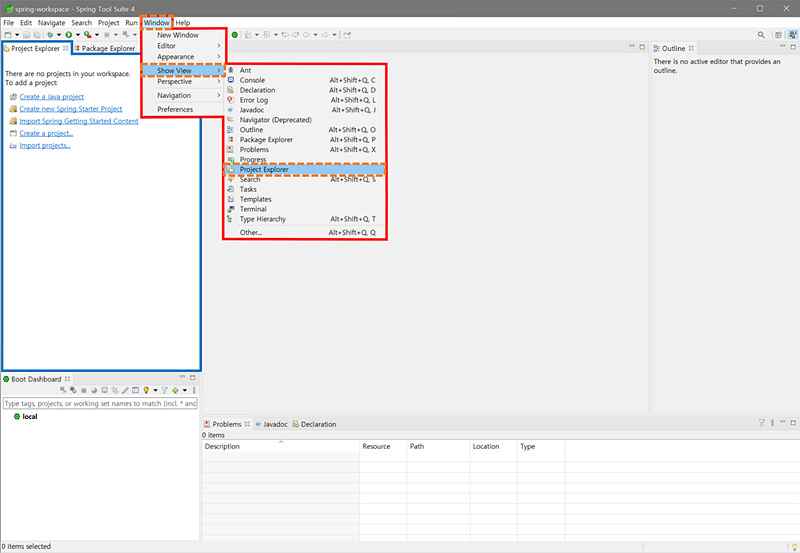
Task: Open dropdown arrow next to Run icon
Action: point(78,35)
